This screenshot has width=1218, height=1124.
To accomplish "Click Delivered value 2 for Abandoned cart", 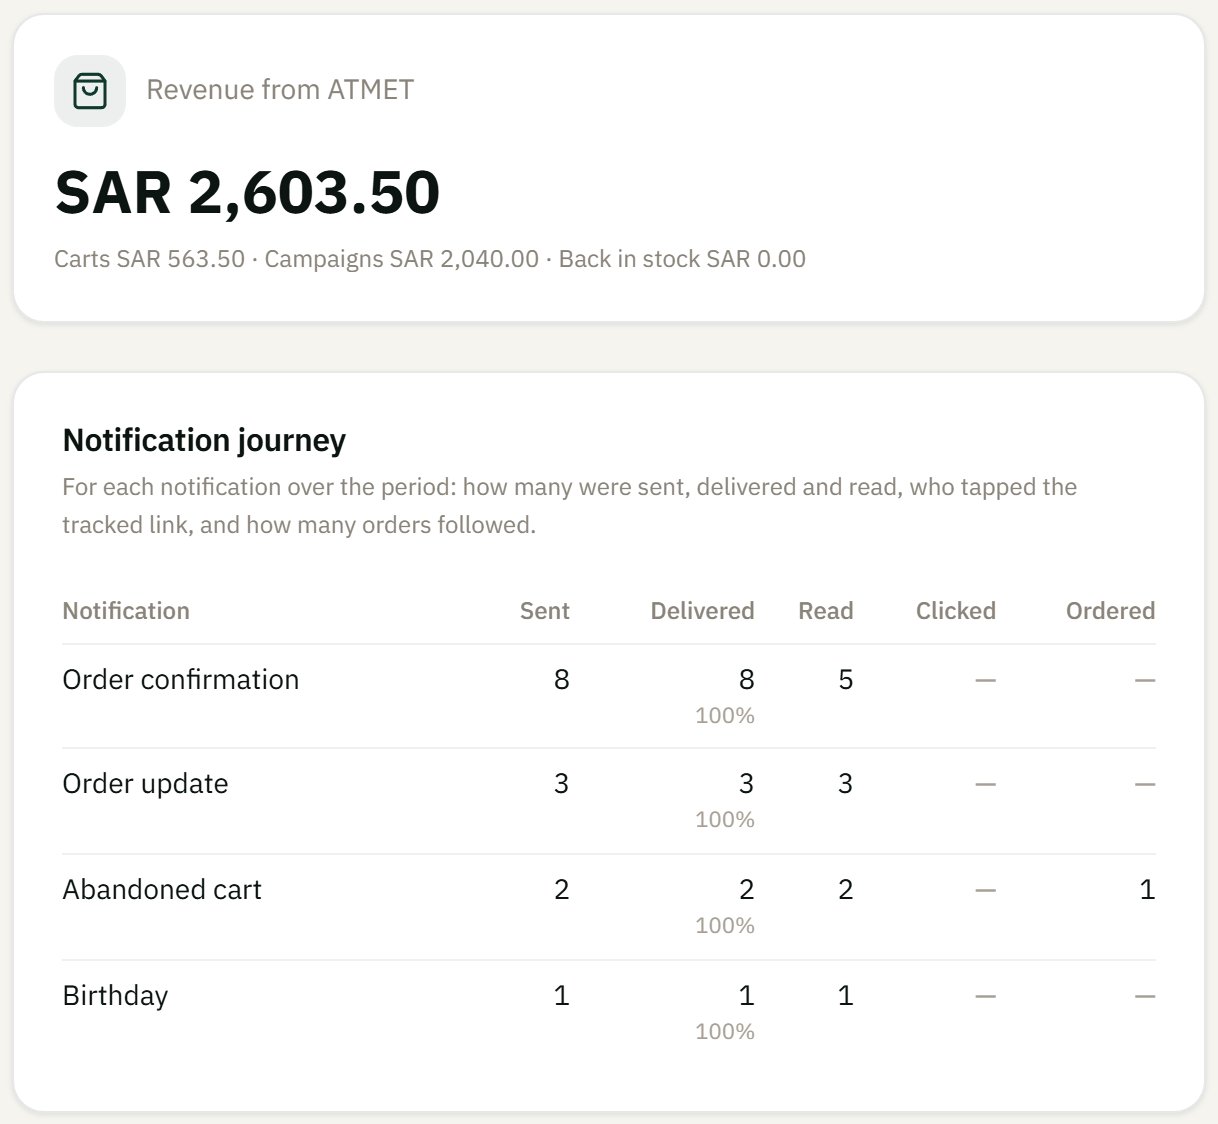I will point(747,890).
